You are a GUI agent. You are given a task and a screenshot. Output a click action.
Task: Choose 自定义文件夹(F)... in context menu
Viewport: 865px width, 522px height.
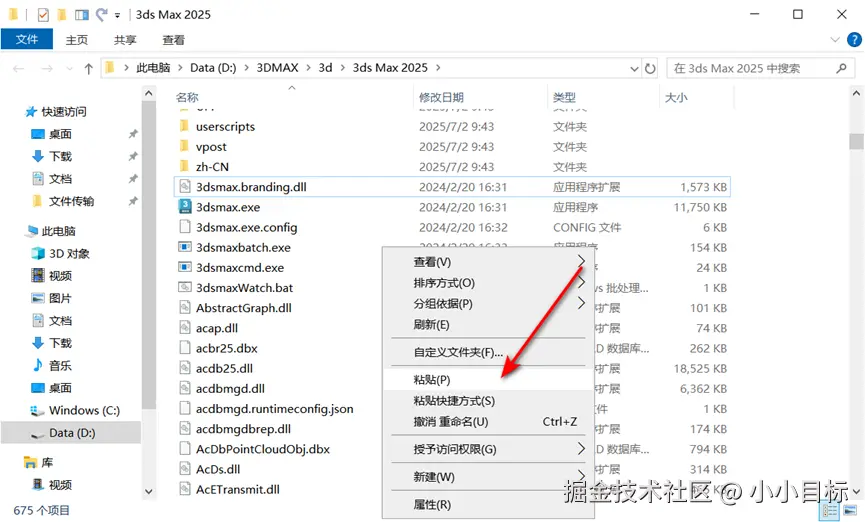(x=488, y=352)
